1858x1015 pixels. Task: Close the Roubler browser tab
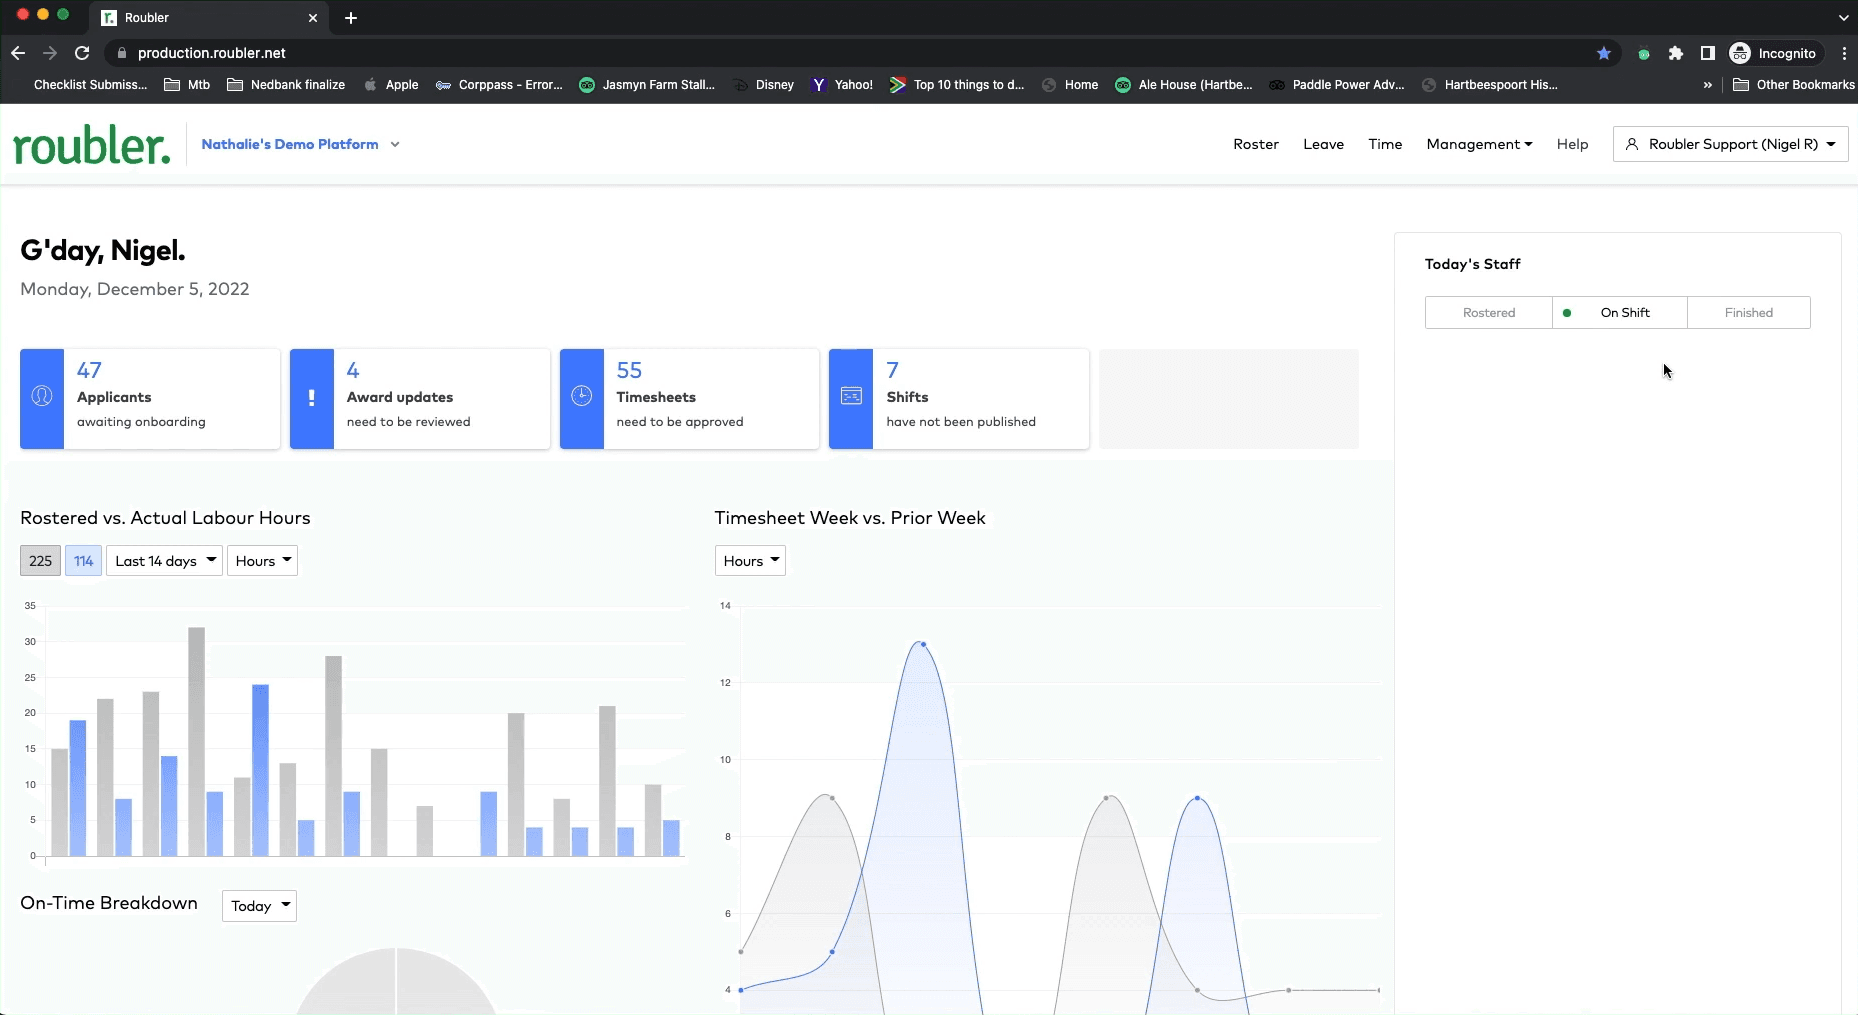pos(313,18)
